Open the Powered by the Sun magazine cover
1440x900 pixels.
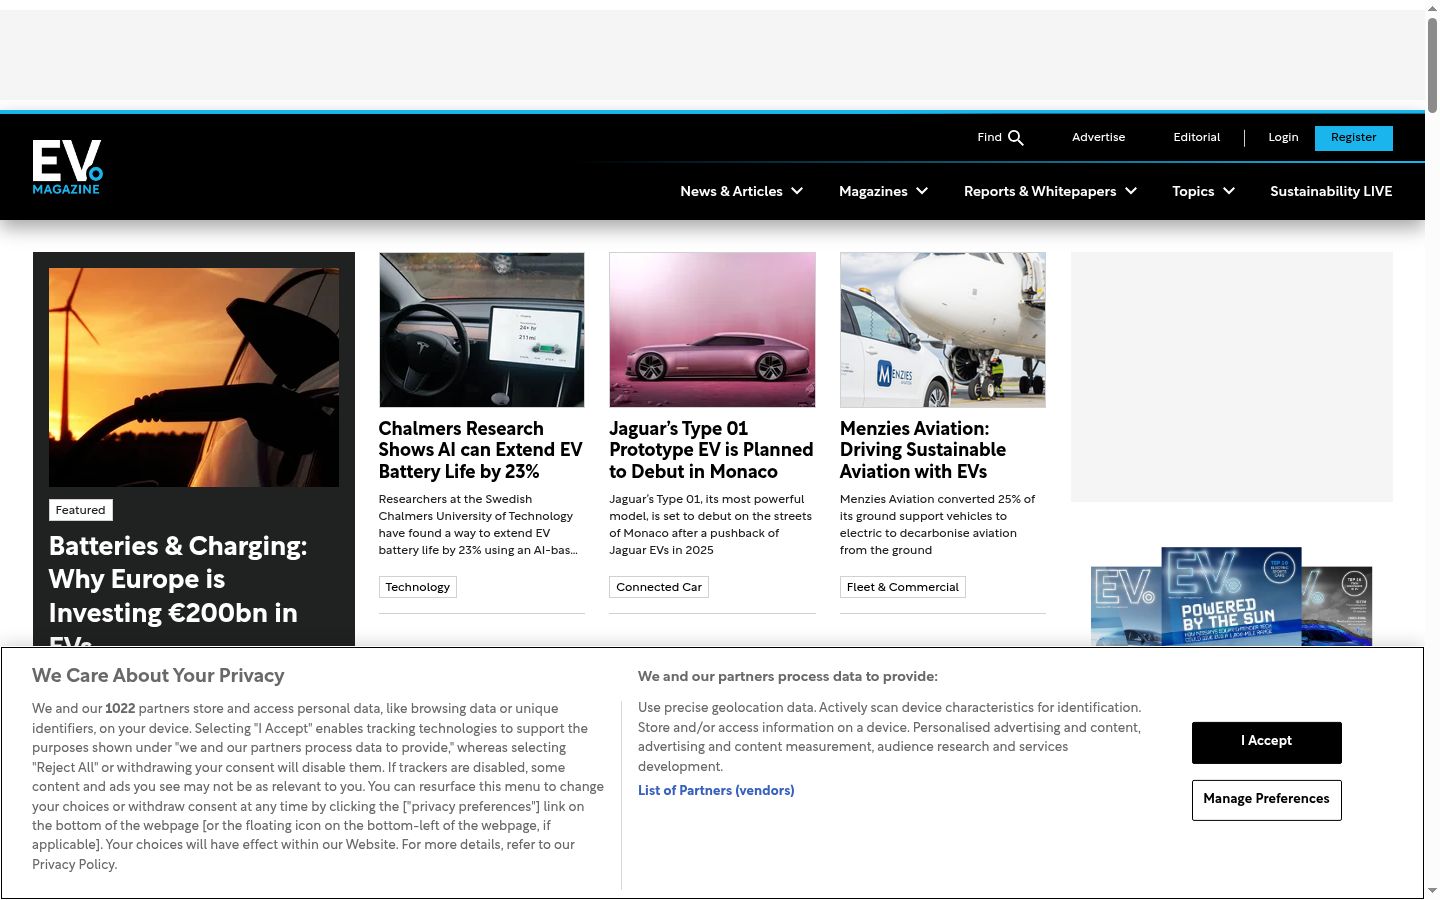(x=1232, y=596)
